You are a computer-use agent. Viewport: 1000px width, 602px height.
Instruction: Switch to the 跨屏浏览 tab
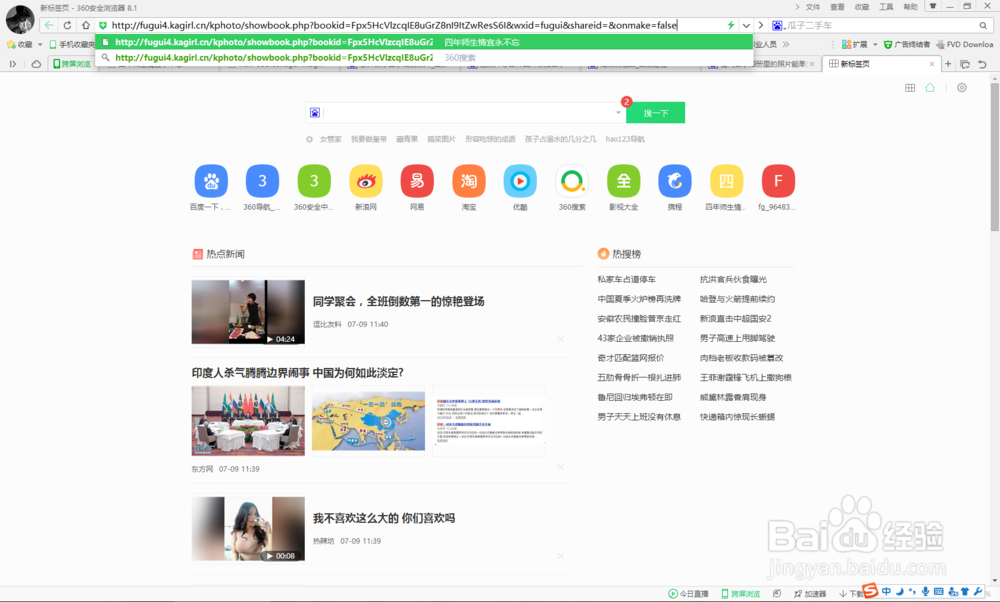click(x=72, y=64)
